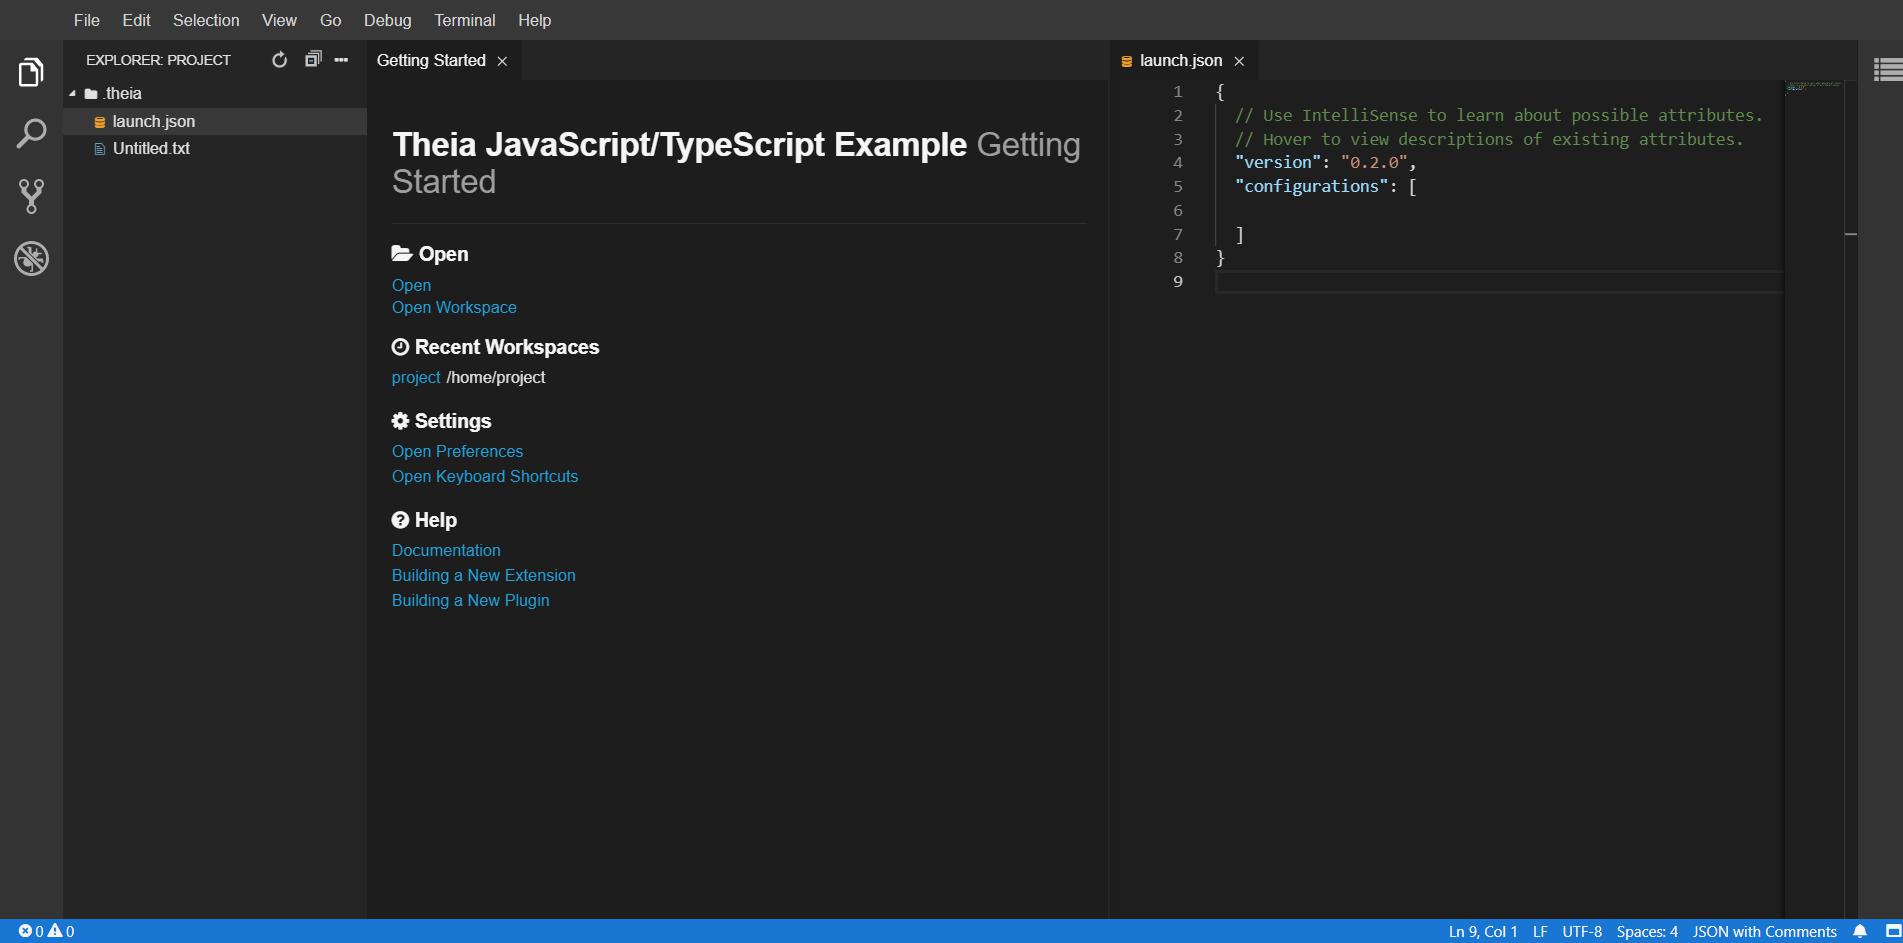
Task: Open the Explorer files view icon
Action: (x=31, y=72)
